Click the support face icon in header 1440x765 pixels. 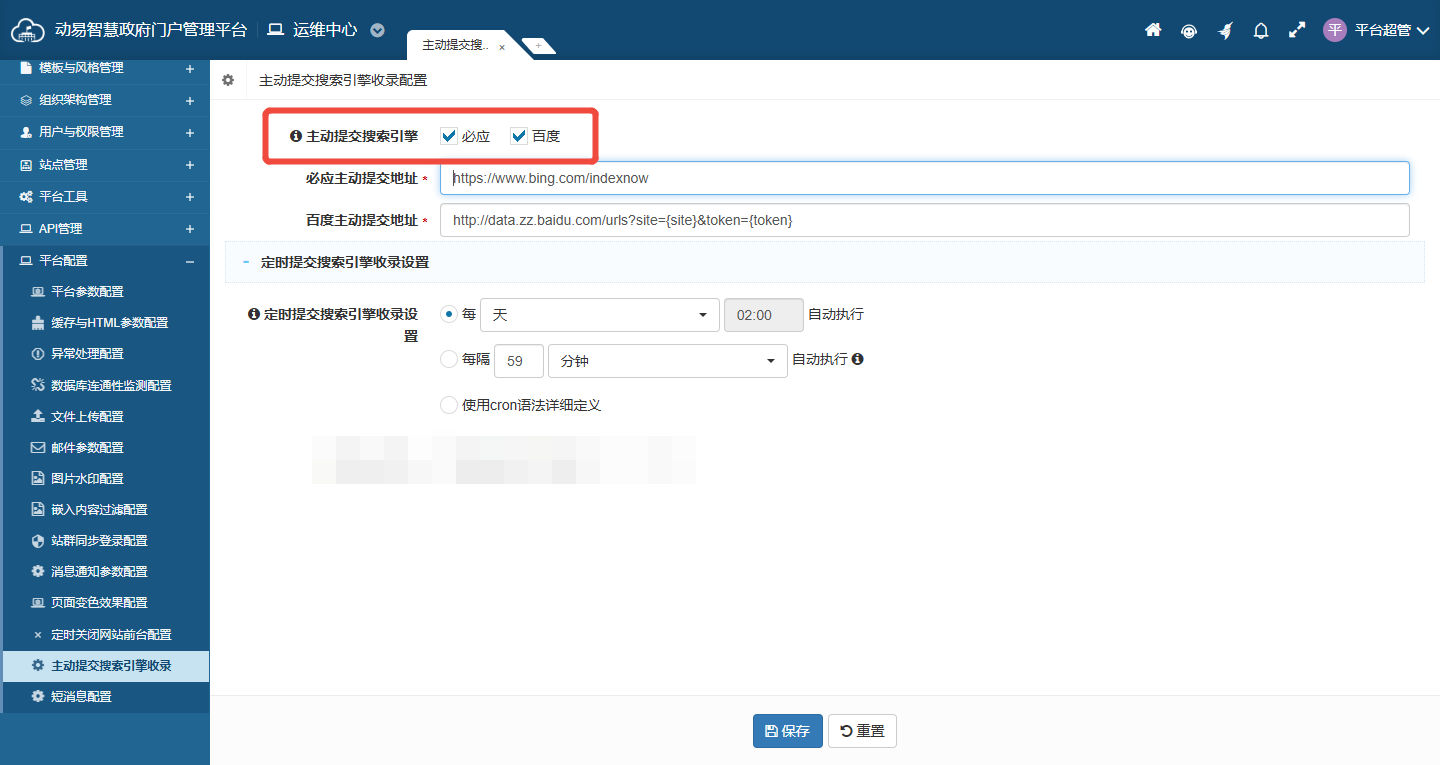point(1189,30)
